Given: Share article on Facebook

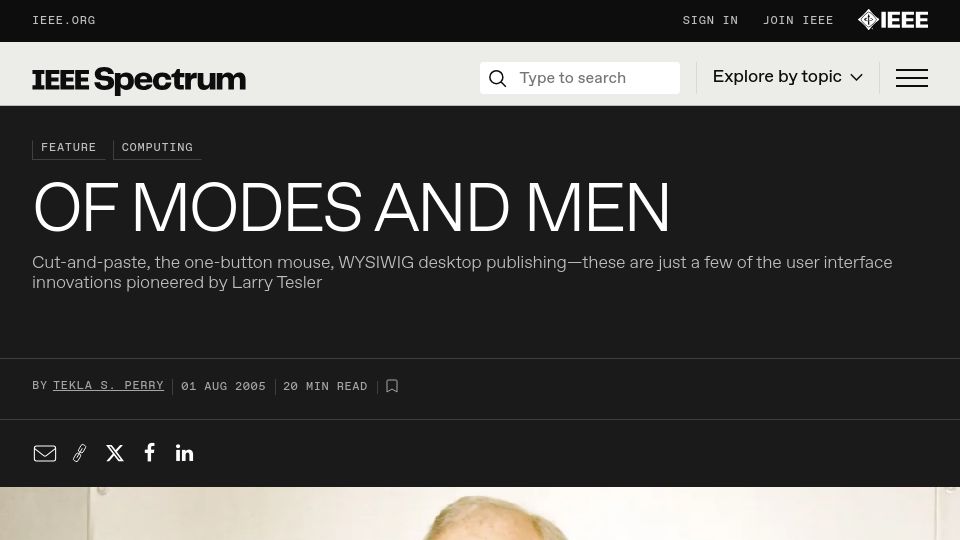Looking at the screenshot, I should tap(149, 452).
